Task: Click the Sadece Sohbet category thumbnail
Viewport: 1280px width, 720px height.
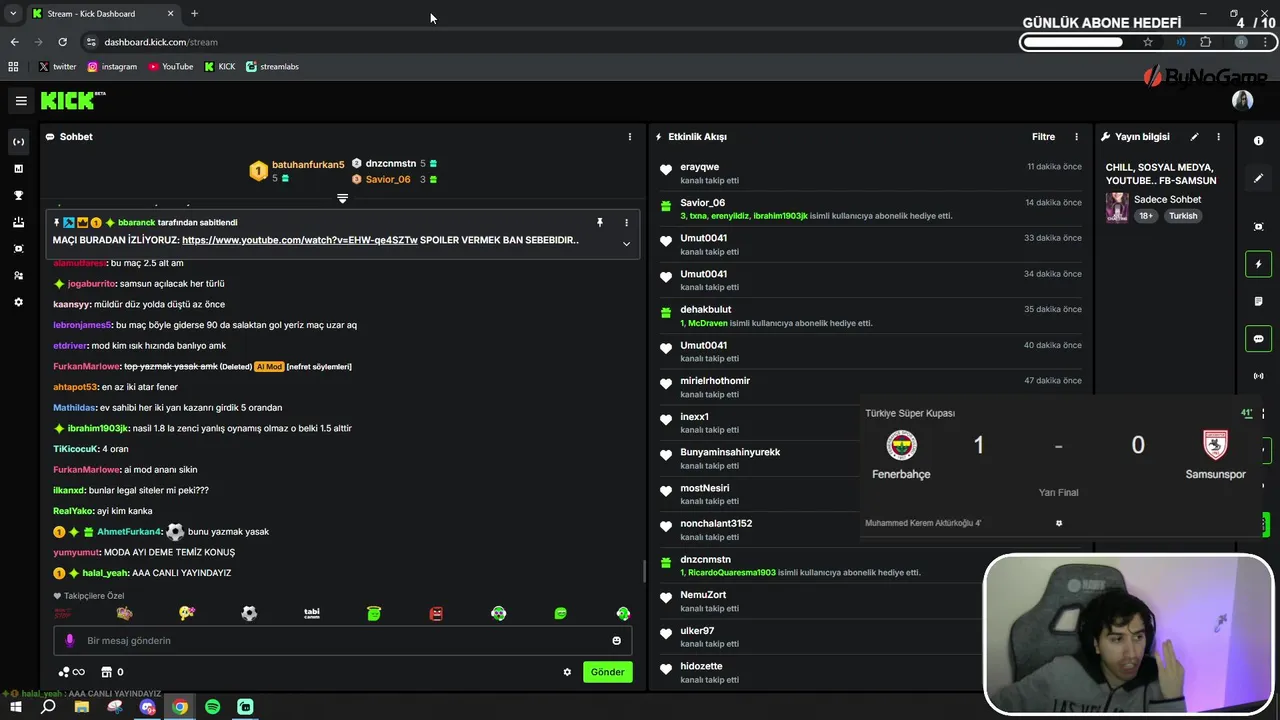Action: pos(1117,207)
